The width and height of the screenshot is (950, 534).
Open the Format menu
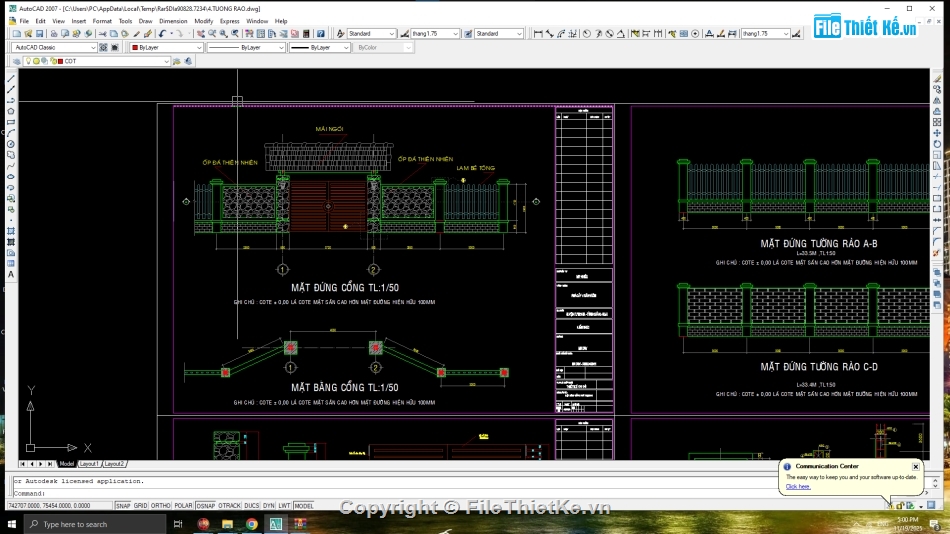(102, 21)
